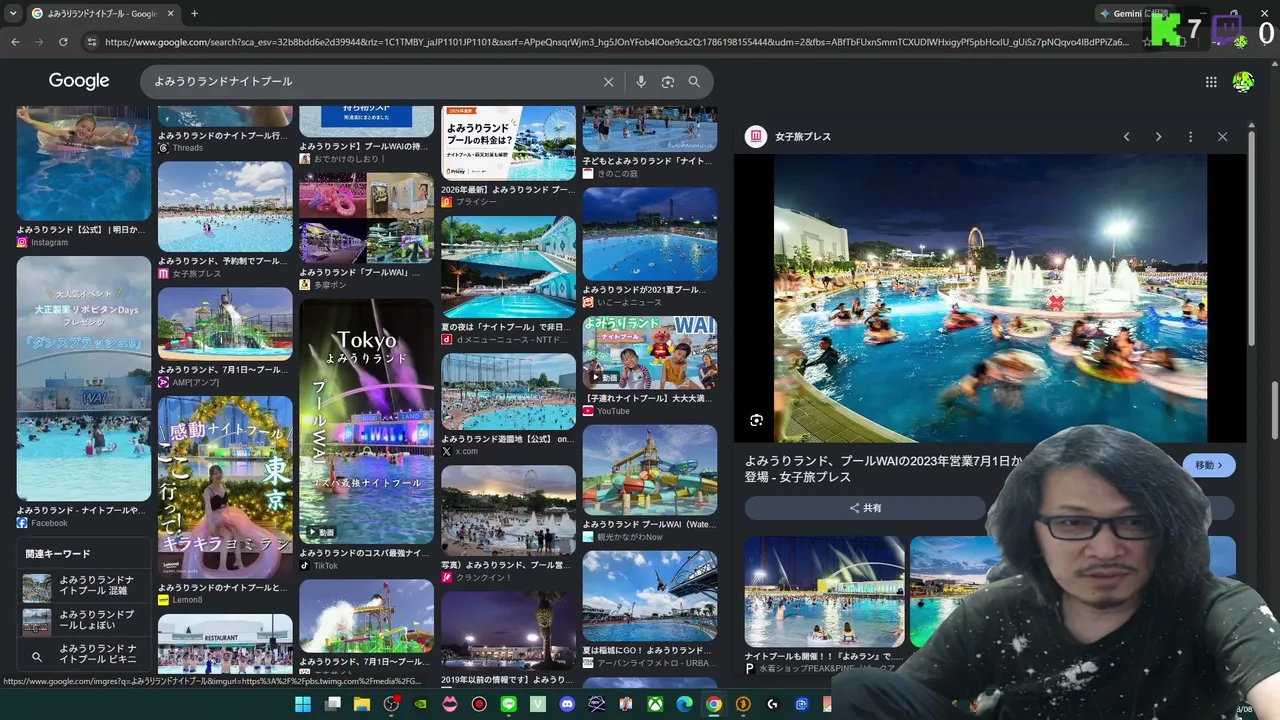Open related image ナイトプールも開催 in preview panel
Viewport: 1280px width, 720px height.
[x=824, y=592]
